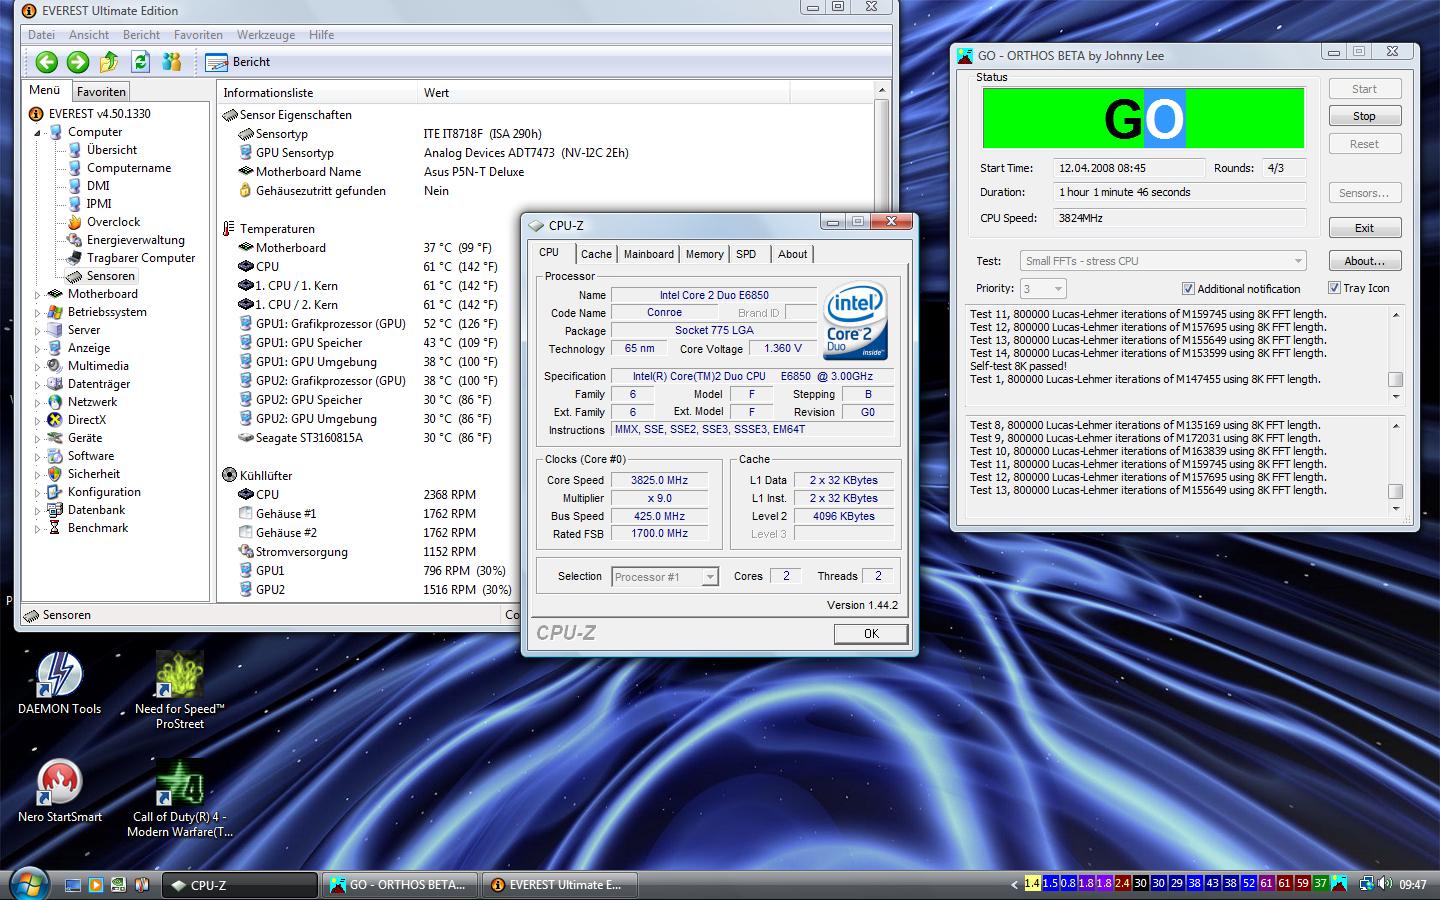1440x900 pixels.
Task: Click the fourth quick launch icon
Action: click(x=141, y=885)
